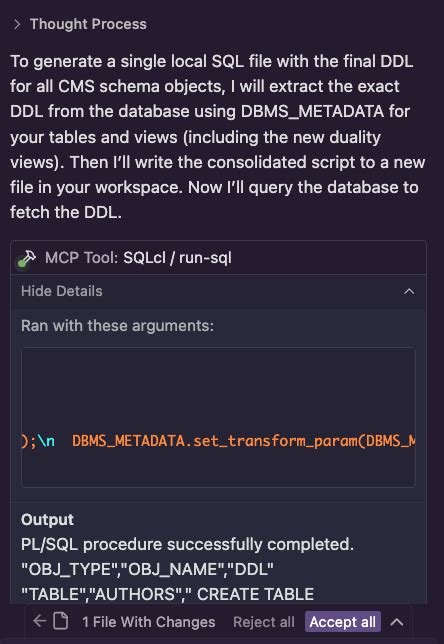Click the back arrow in changes bar
Viewport: 444px width, 644px height.
(x=39, y=621)
